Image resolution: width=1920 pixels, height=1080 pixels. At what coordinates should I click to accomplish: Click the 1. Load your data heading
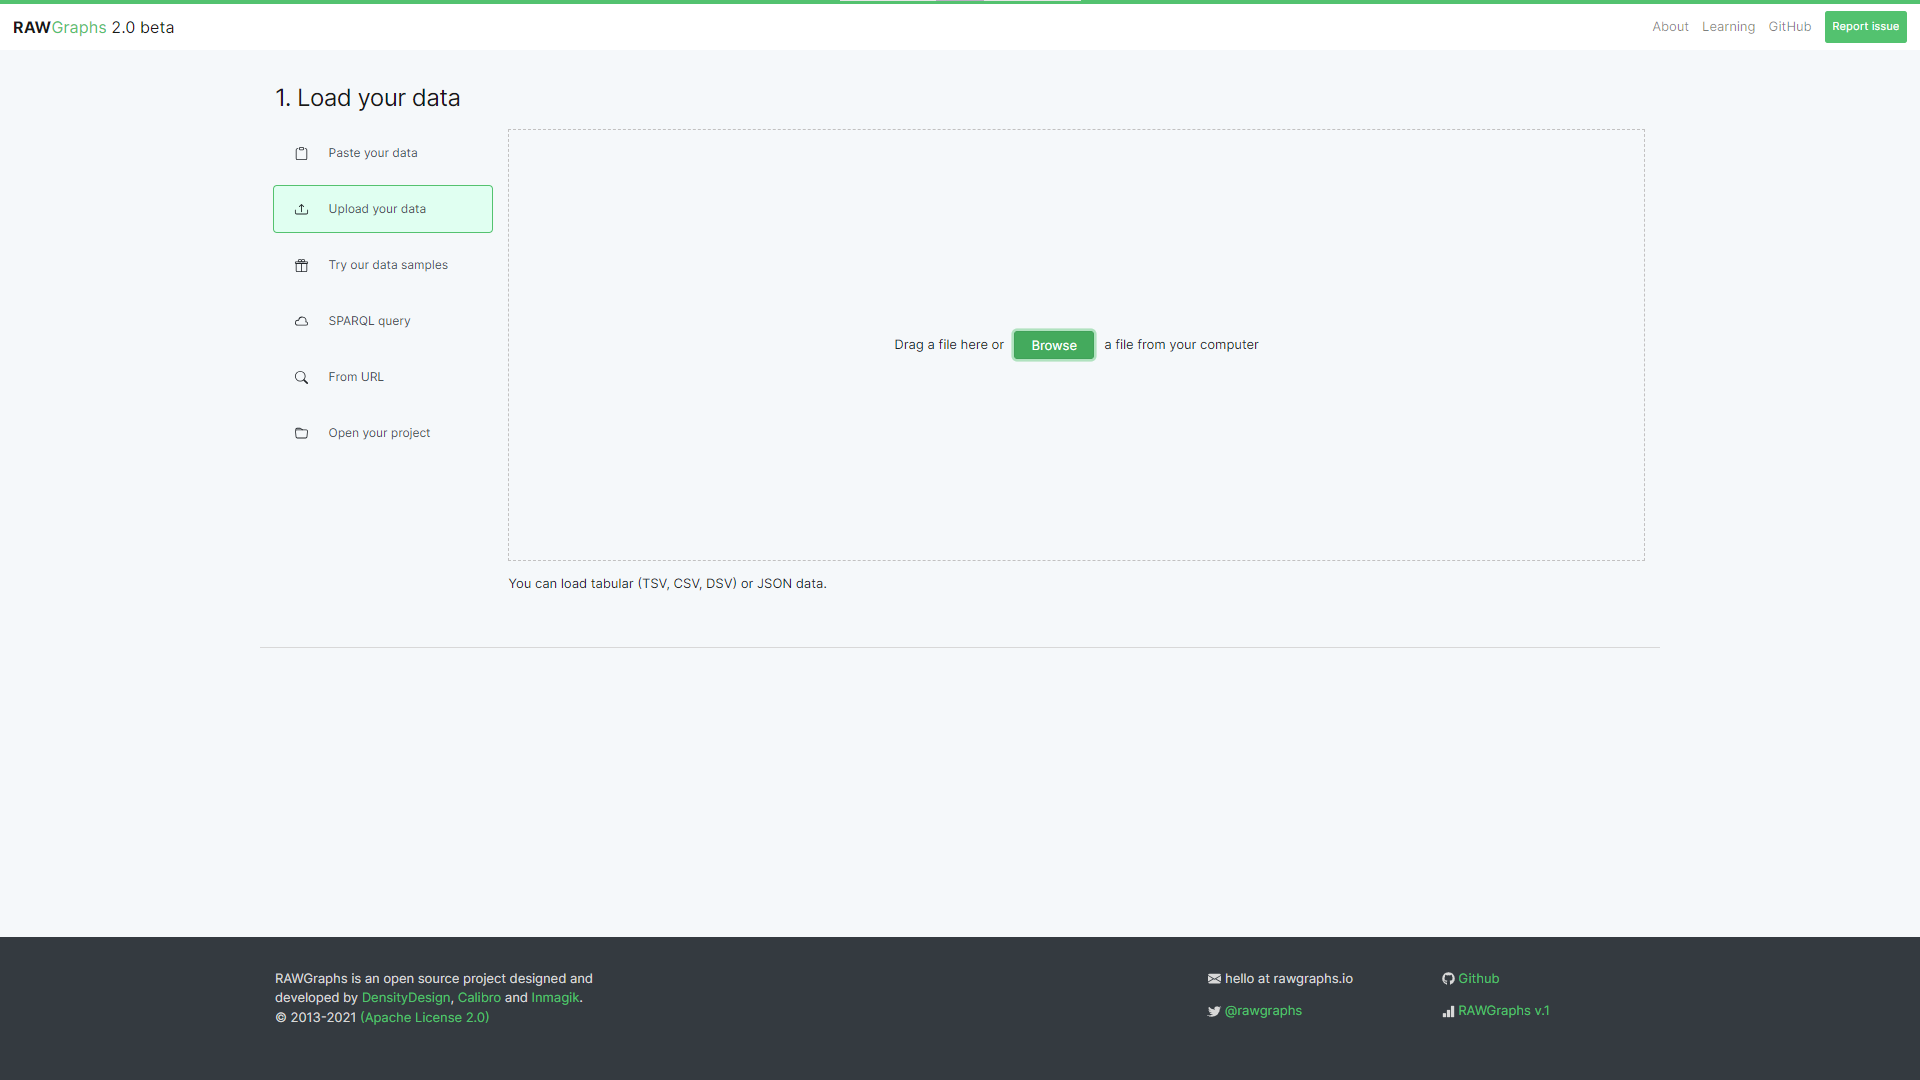tap(368, 98)
